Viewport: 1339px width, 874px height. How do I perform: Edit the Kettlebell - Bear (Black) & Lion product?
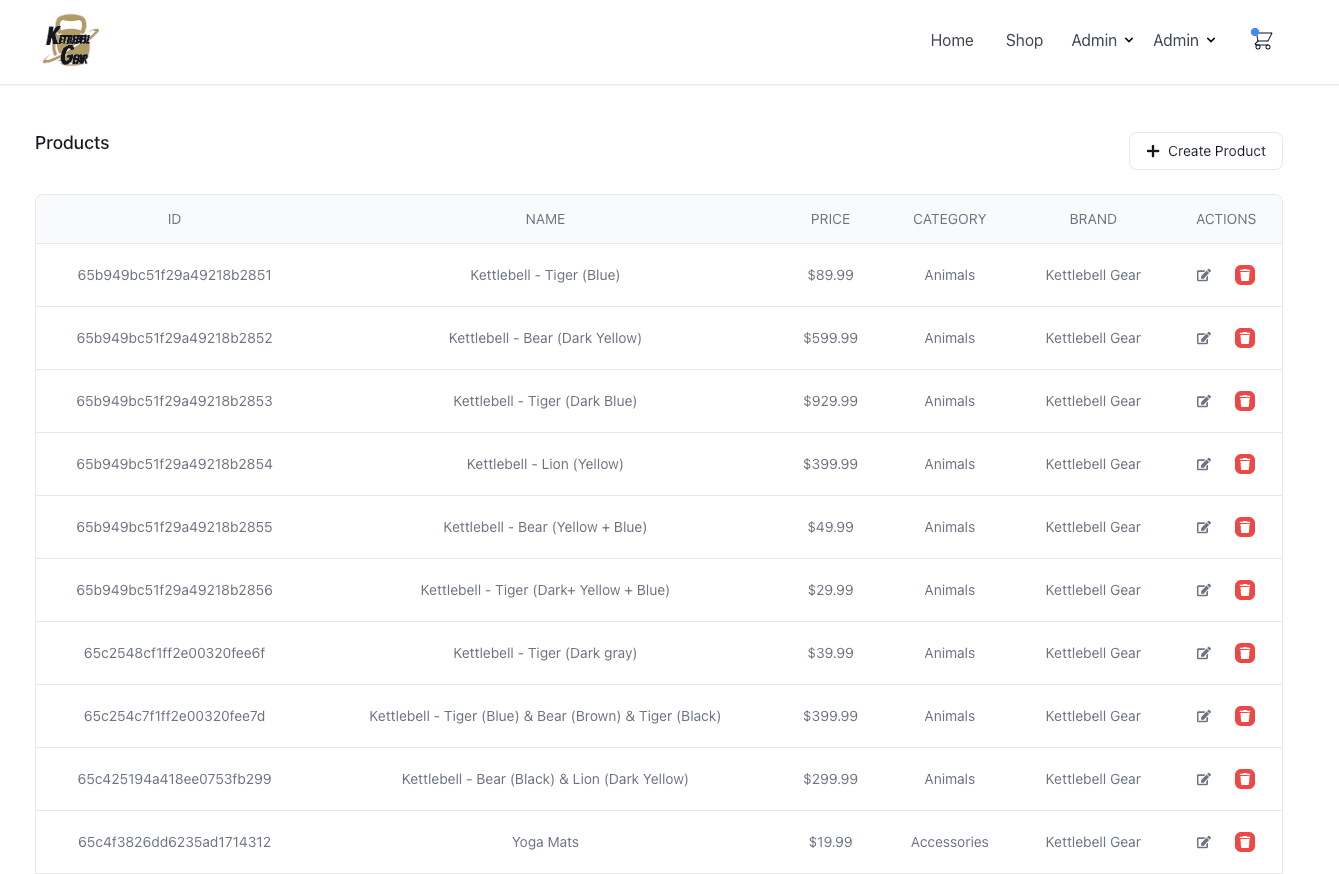pyautogui.click(x=1203, y=779)
